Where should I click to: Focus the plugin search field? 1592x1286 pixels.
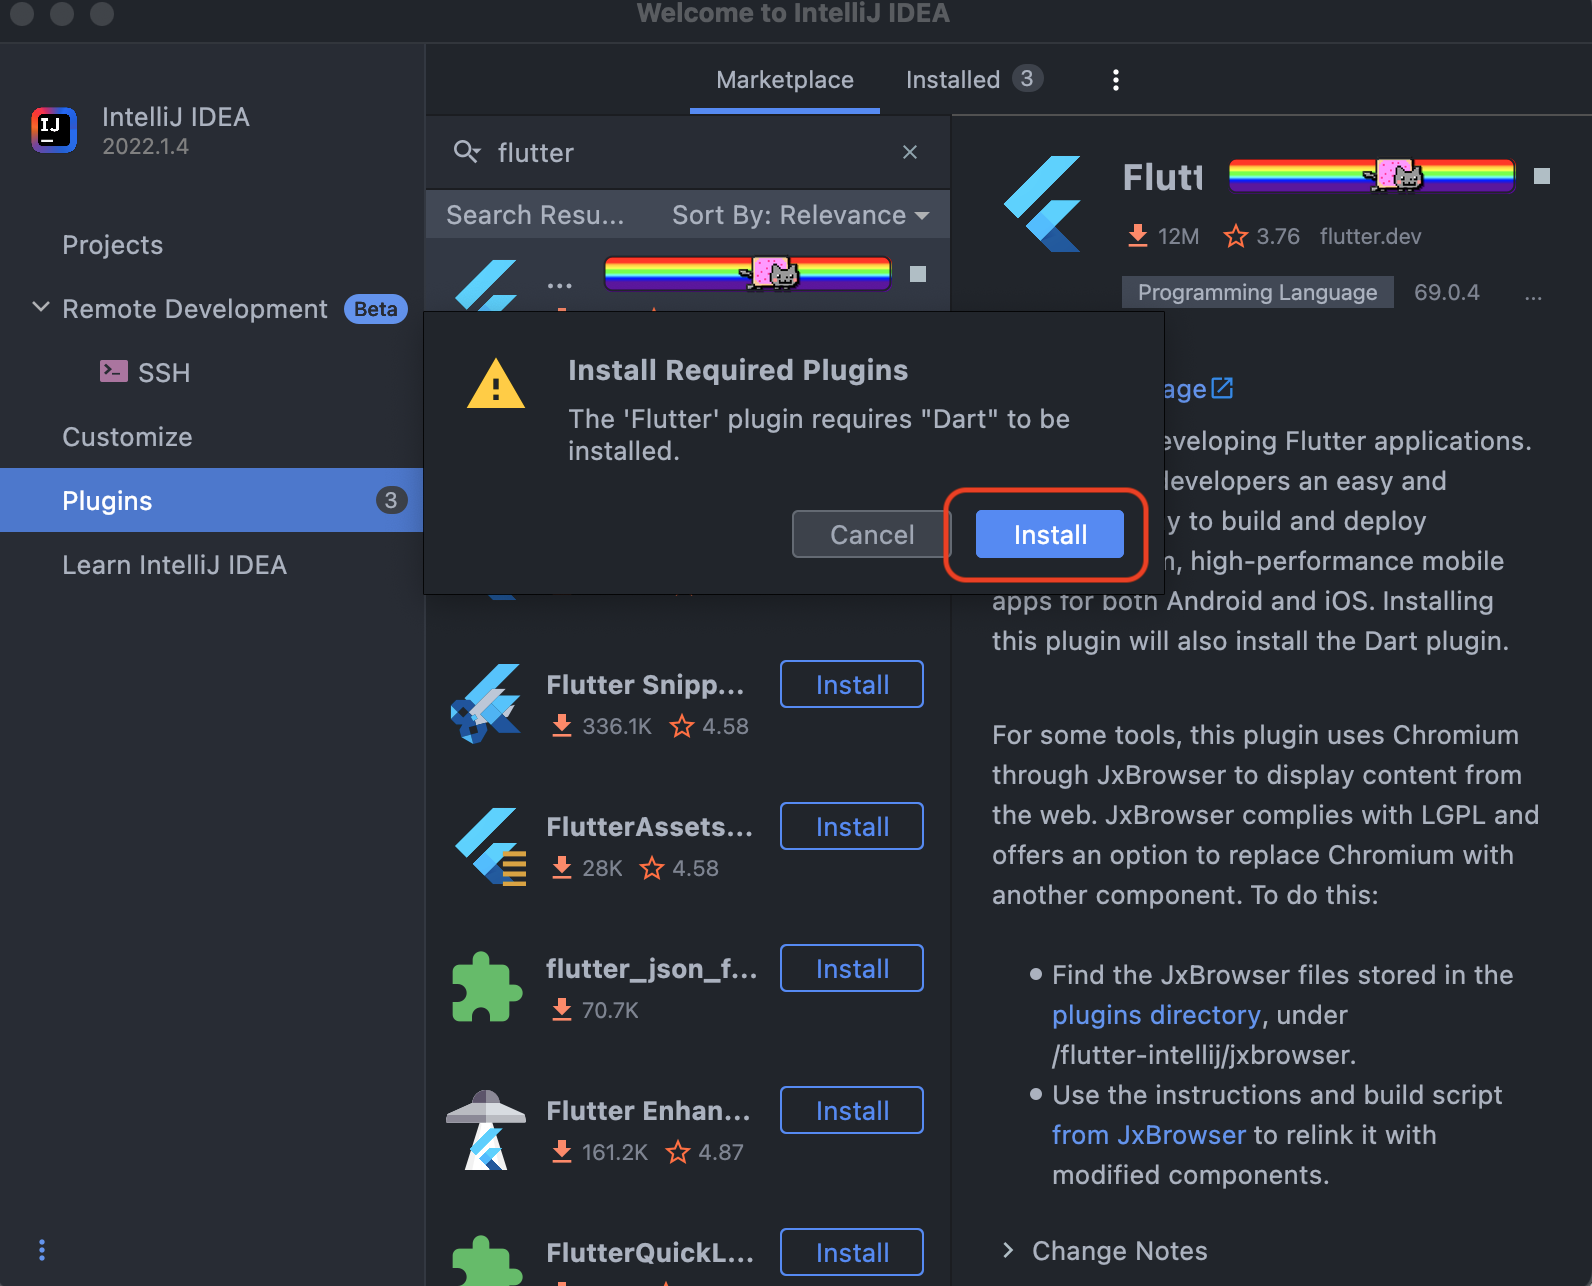[x=690, y=152]
